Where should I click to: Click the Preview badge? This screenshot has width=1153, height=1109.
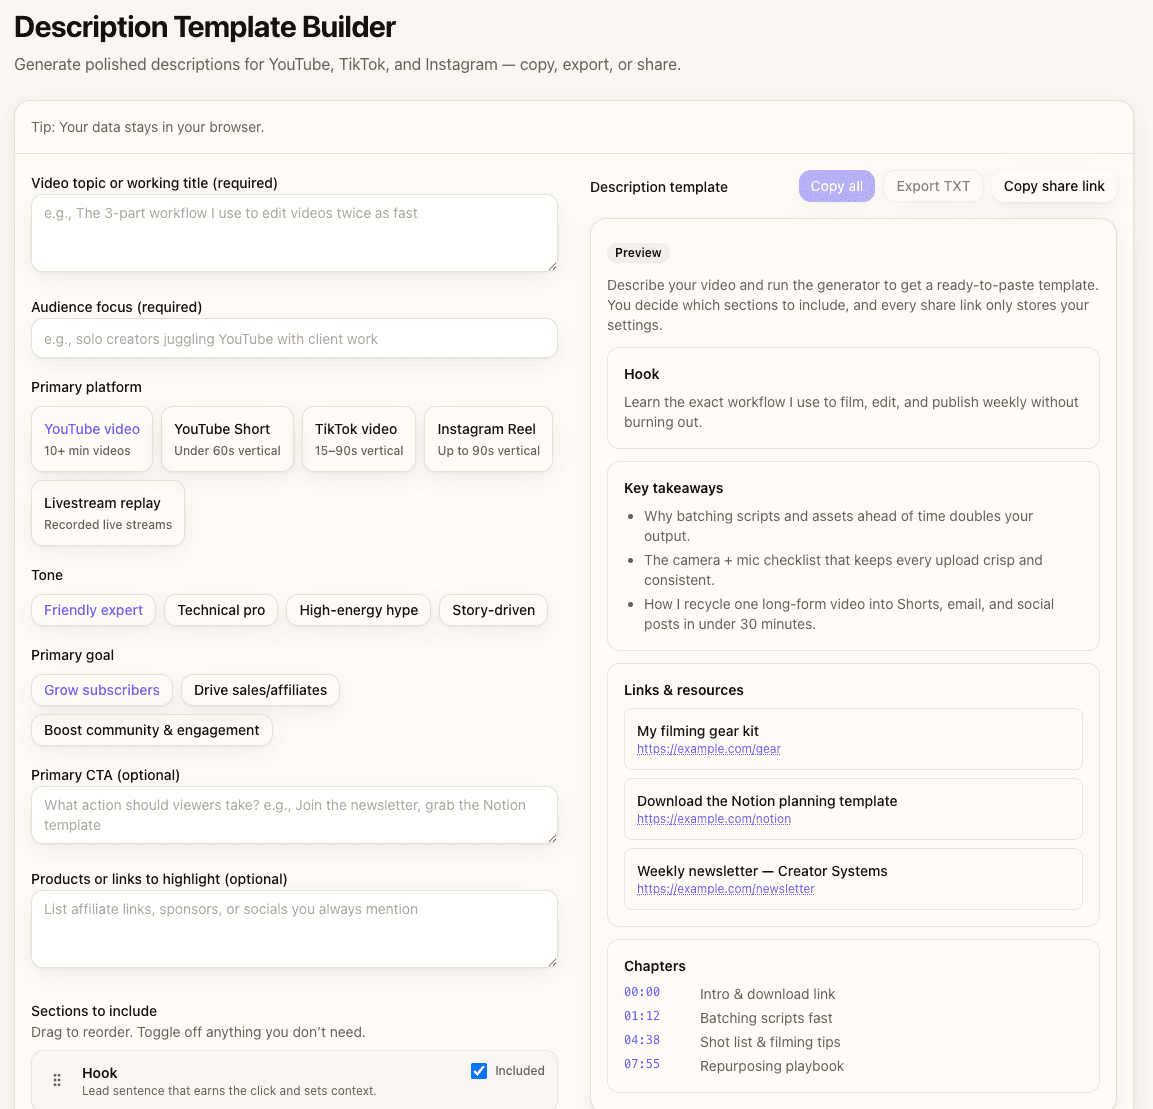[637, 253]
